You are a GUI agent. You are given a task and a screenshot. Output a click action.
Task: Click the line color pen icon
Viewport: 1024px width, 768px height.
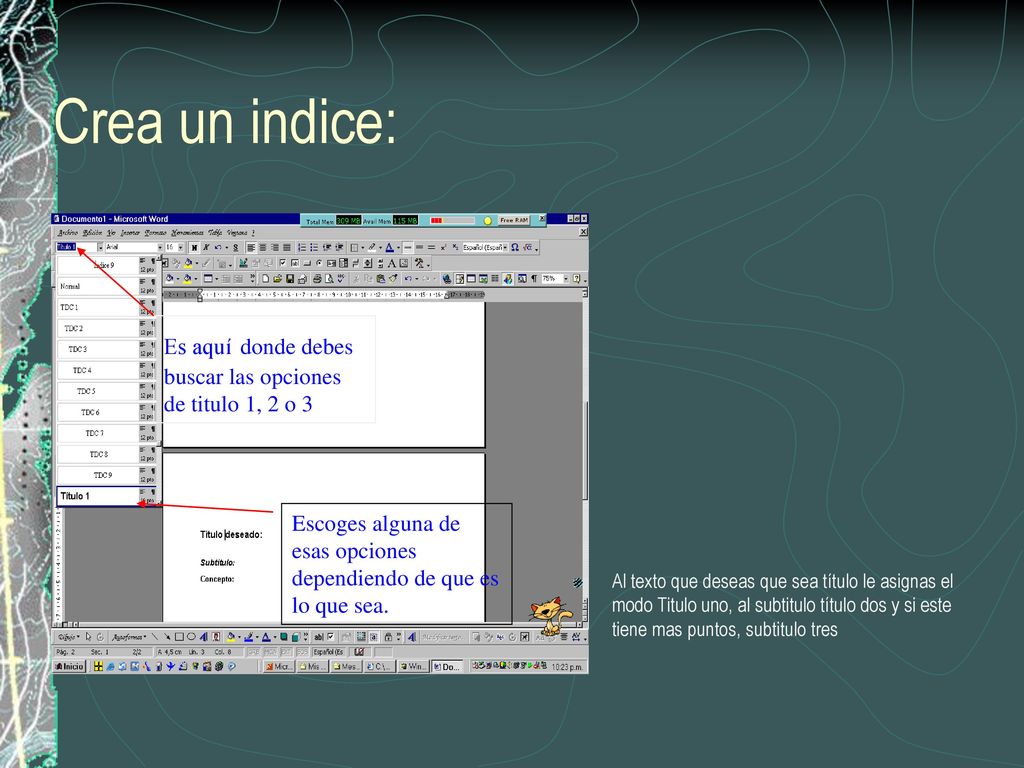[x=248, y=637]
